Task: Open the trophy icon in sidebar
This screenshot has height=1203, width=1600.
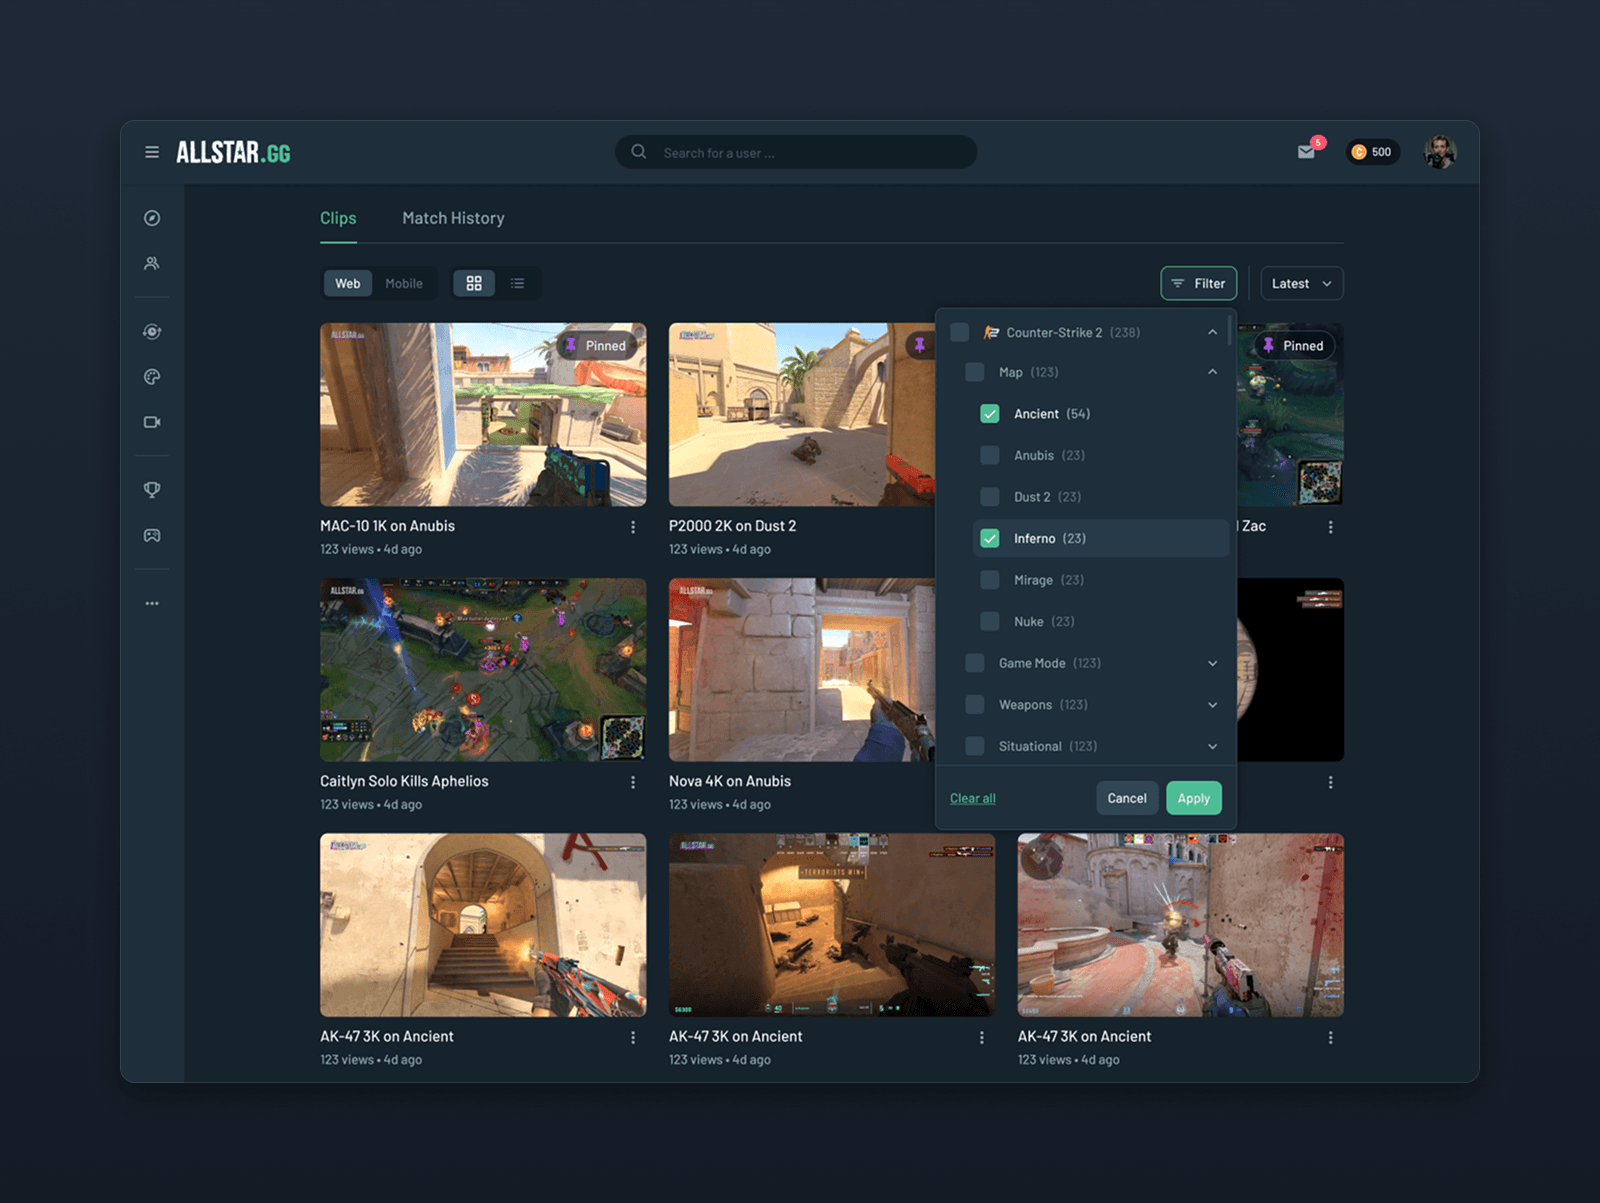Action: pos(152,490)
